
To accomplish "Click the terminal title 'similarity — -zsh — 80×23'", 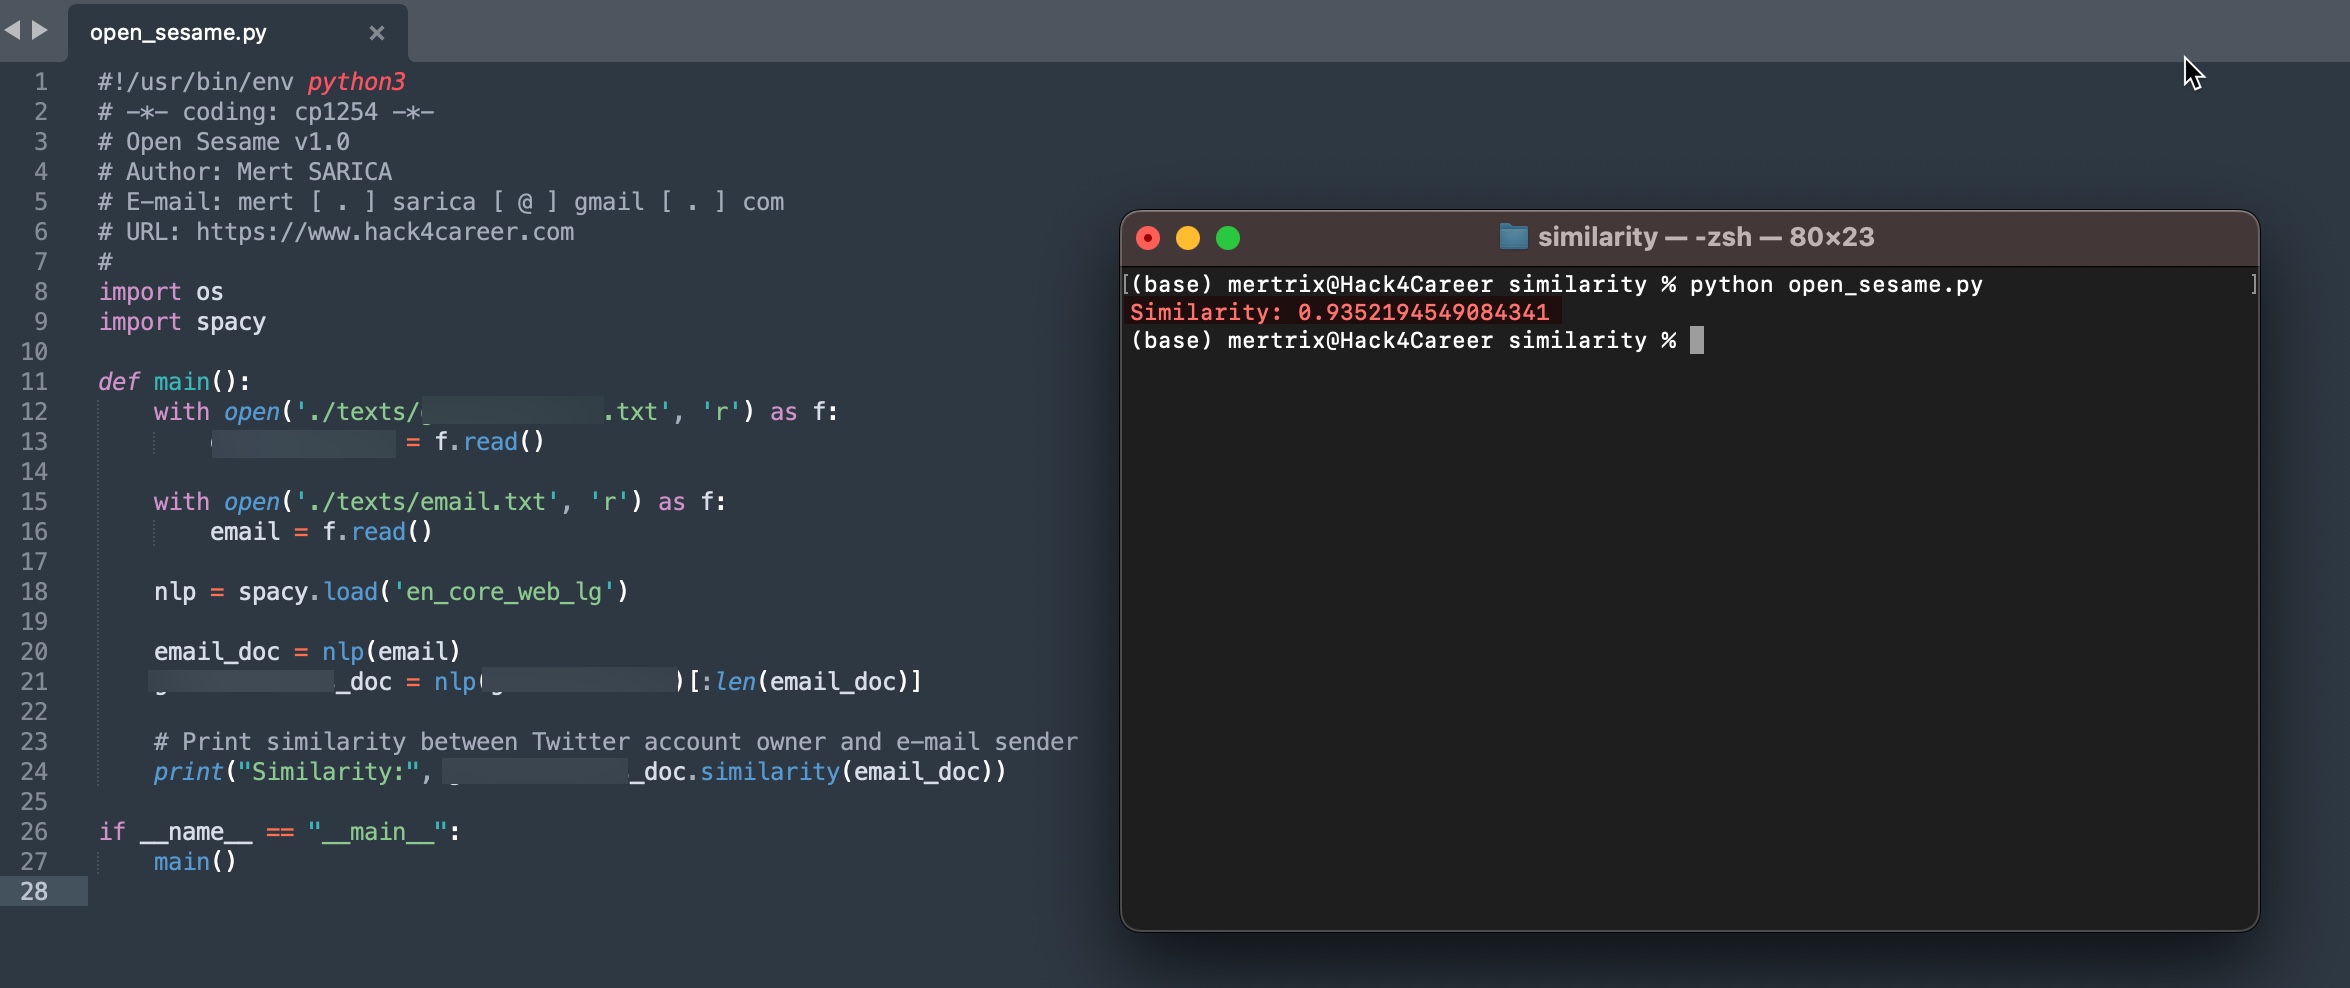I will [x=1706, y=237].
